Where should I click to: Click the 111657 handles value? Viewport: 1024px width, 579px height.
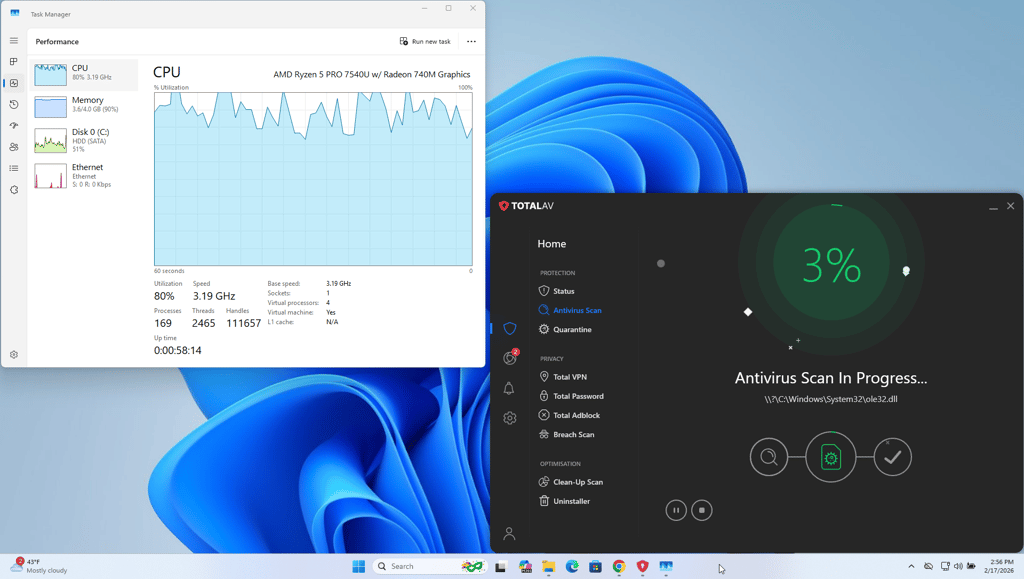(244, 323)
